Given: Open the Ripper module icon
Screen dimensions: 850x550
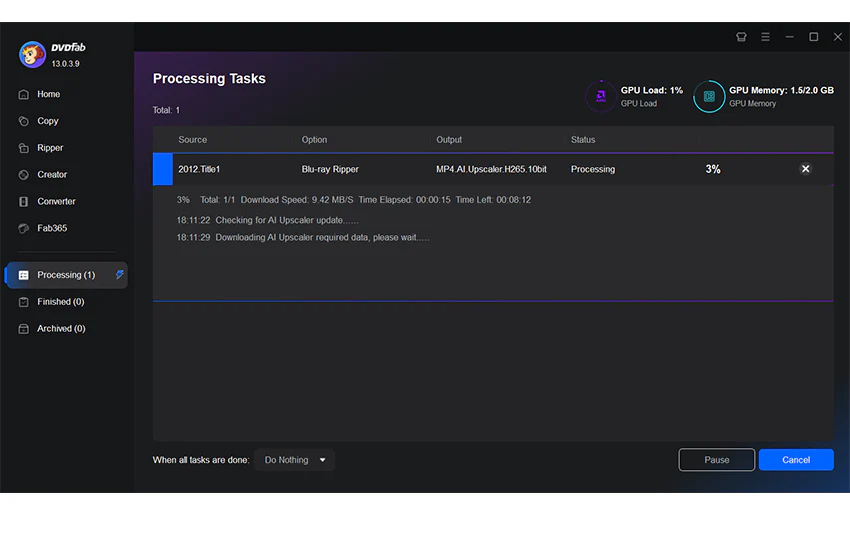Looking at the screenshot, I should click(x=23, y=148).
